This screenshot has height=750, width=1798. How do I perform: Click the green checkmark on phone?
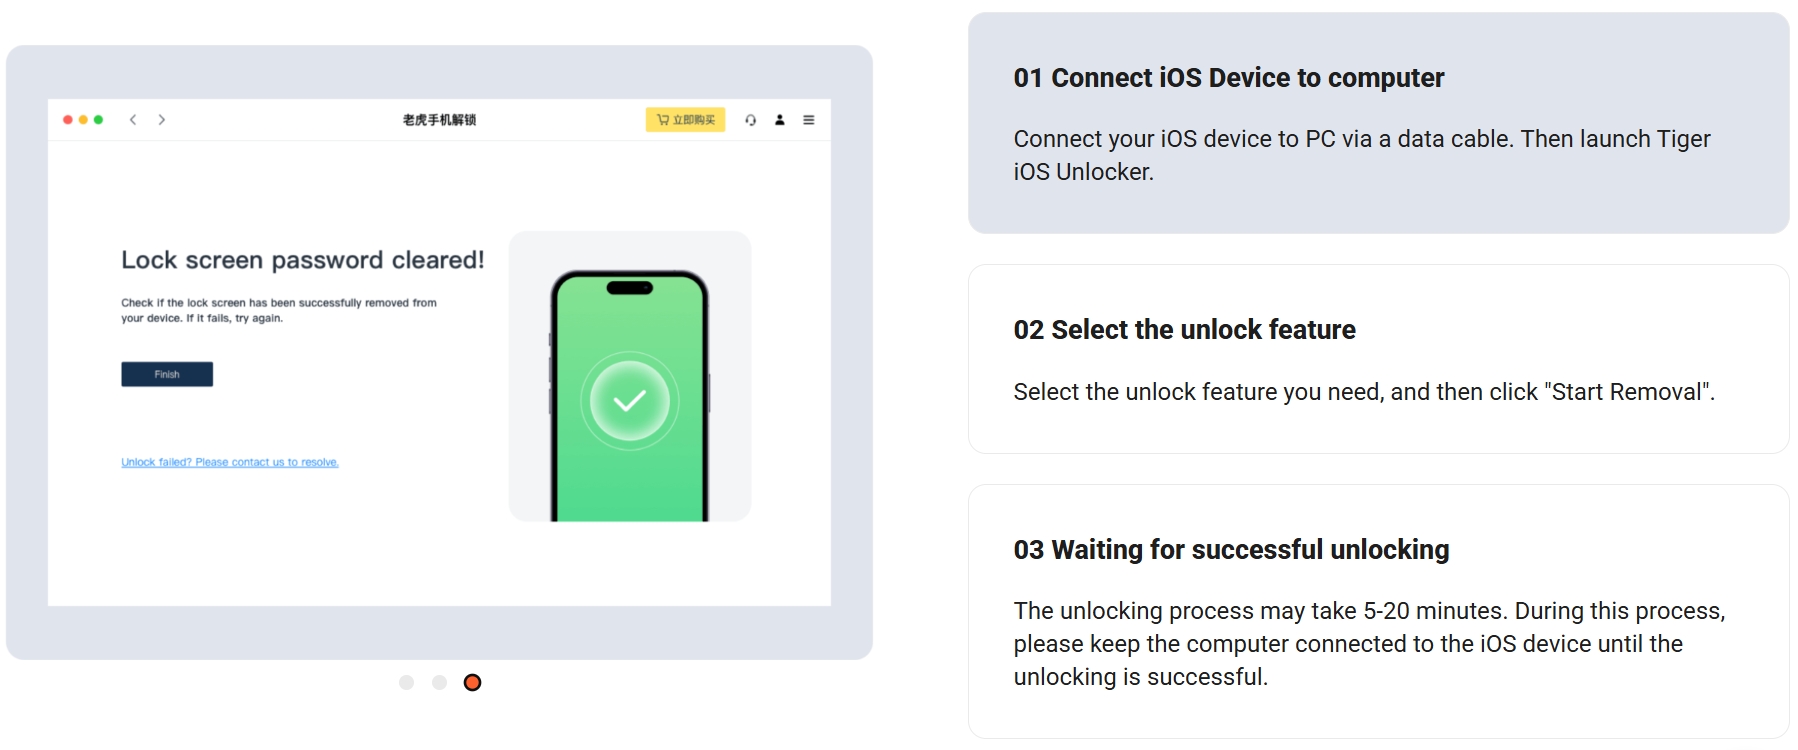[629, 401]
